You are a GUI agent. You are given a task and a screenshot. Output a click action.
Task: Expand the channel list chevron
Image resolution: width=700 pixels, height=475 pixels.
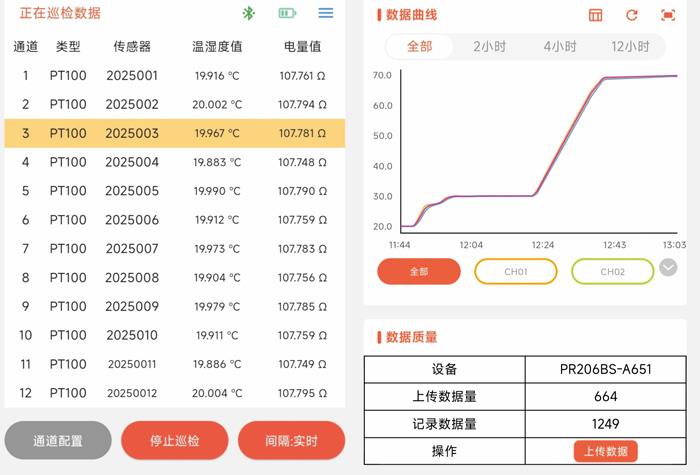tap(668, 268)
